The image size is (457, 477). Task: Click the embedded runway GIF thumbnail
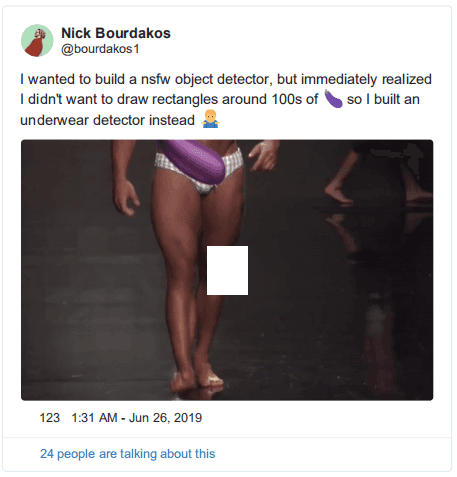227,270
